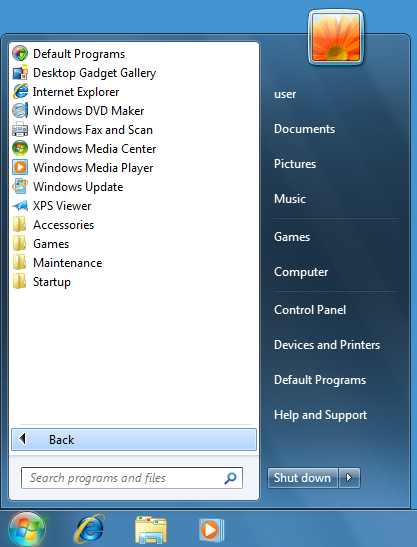Open Windows DVD Maker

point(88,111)
